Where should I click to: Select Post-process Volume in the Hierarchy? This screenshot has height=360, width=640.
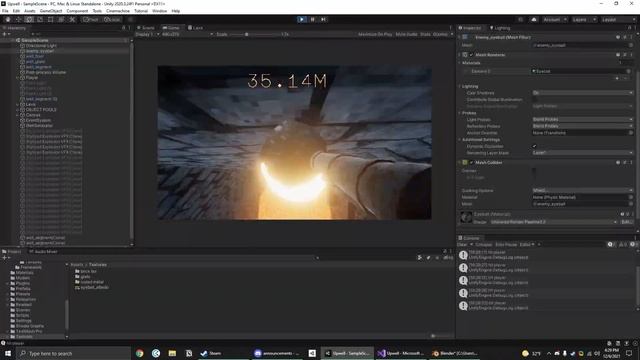tap(46, 72)
